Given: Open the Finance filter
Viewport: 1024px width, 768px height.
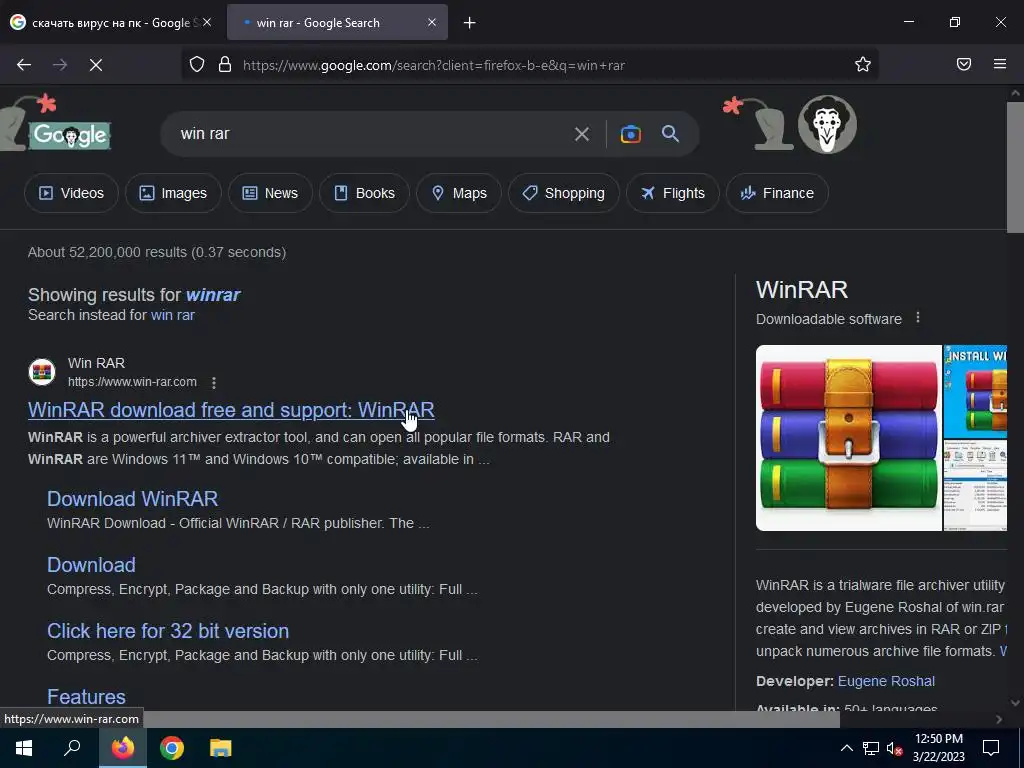Looking at the screenshot, I should click(x=777, y=193).
